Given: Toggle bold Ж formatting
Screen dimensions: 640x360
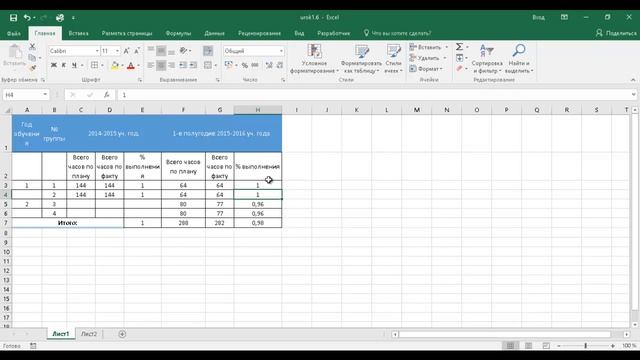Looking at the screenshot, I should coord(53,65).
